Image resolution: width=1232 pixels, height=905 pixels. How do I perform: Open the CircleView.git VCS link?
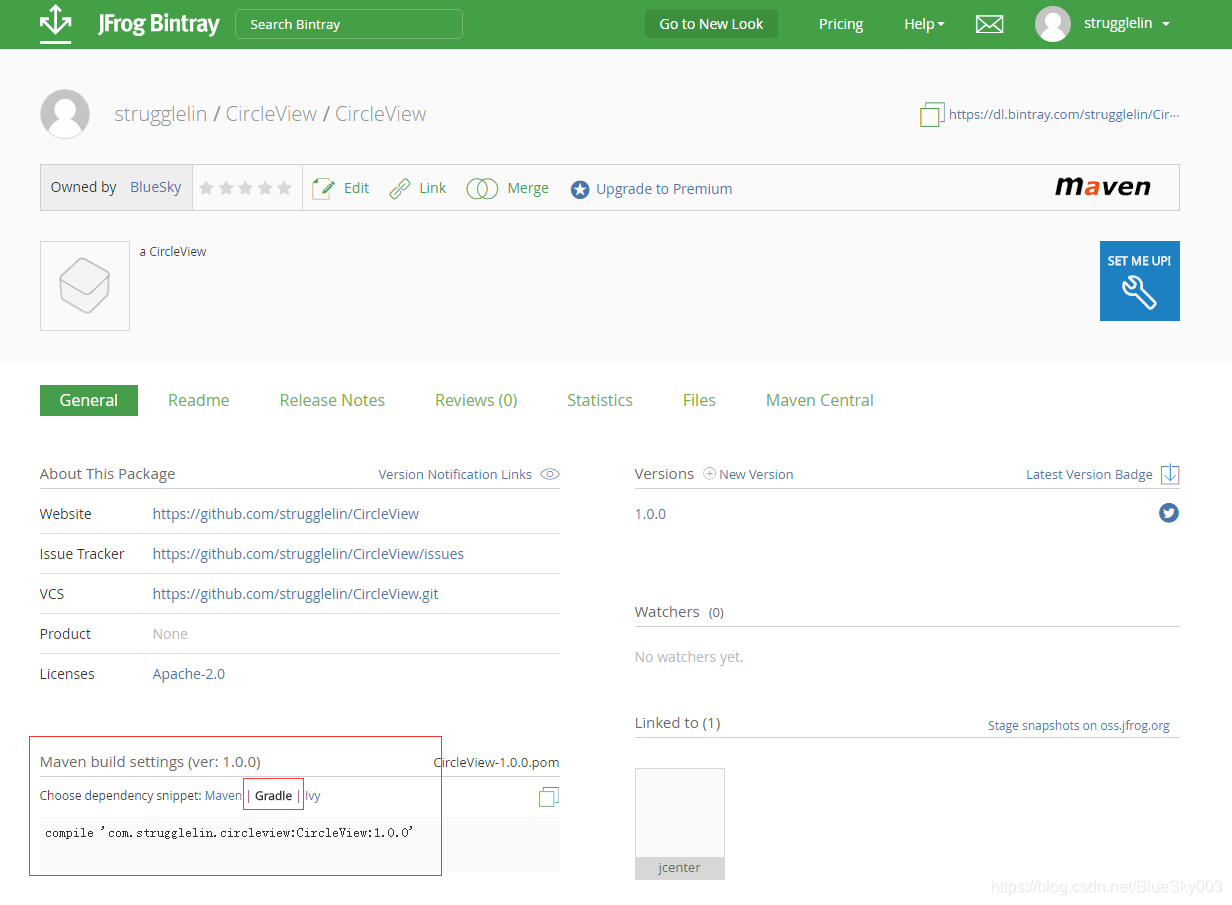point(295,594)
